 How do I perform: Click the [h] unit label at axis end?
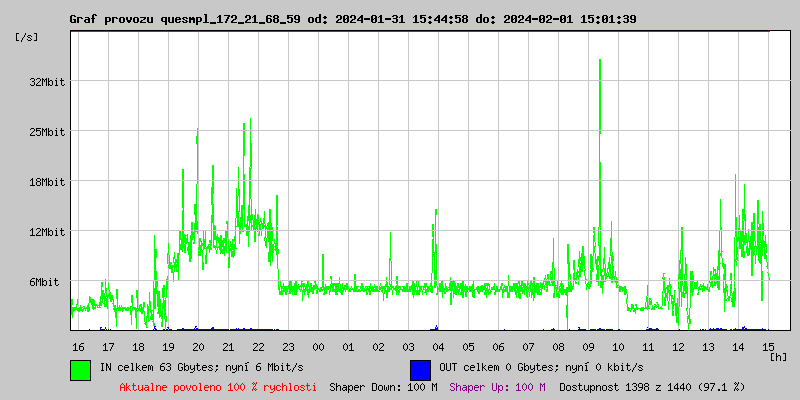click(779, 356)
